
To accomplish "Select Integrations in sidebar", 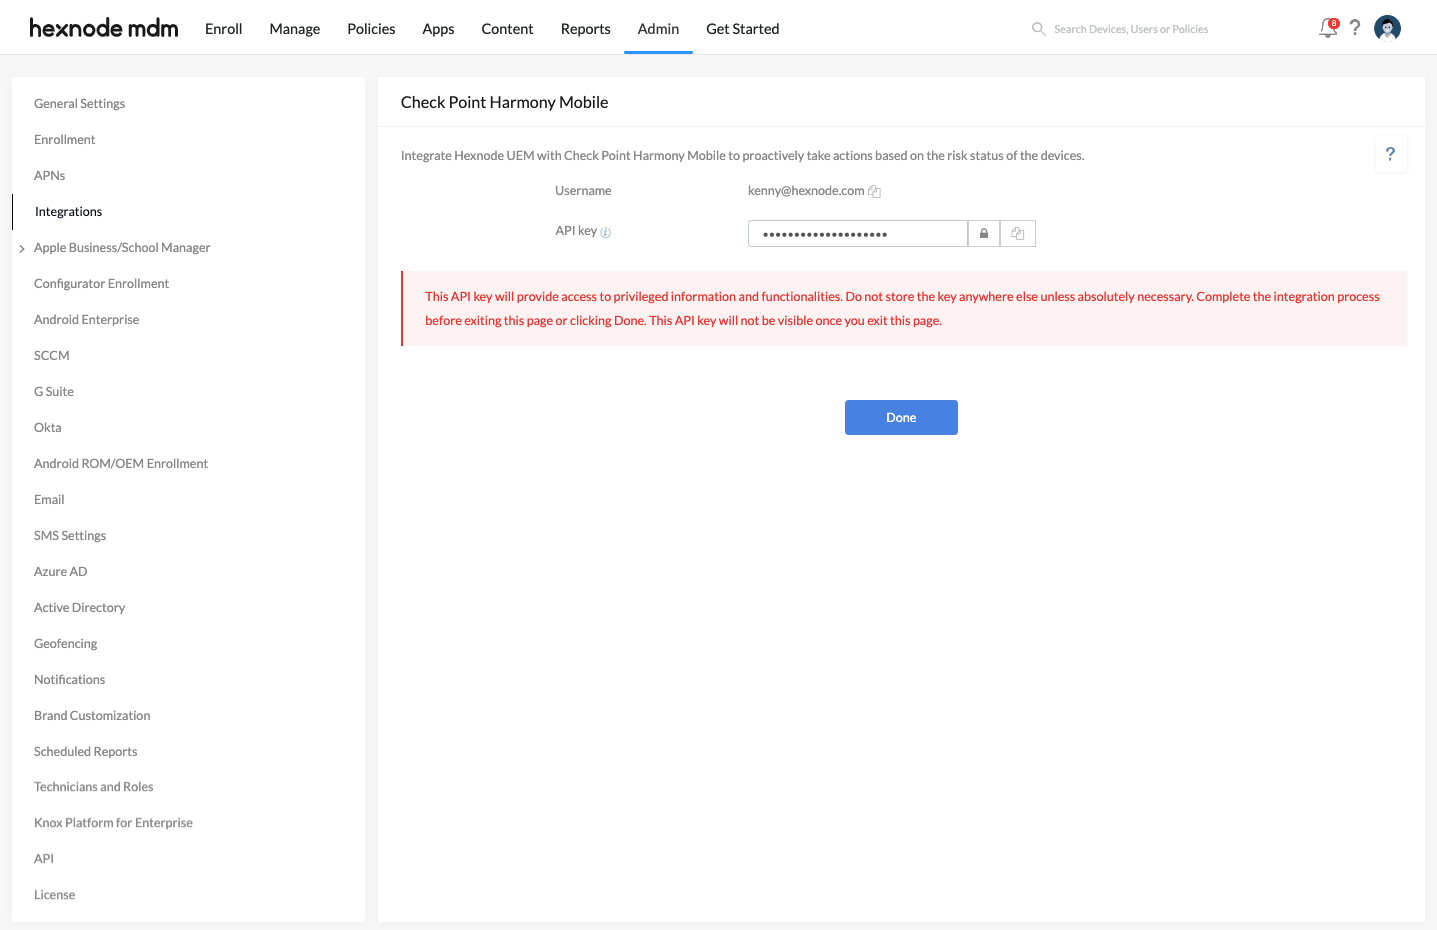I will coord(69,212).
